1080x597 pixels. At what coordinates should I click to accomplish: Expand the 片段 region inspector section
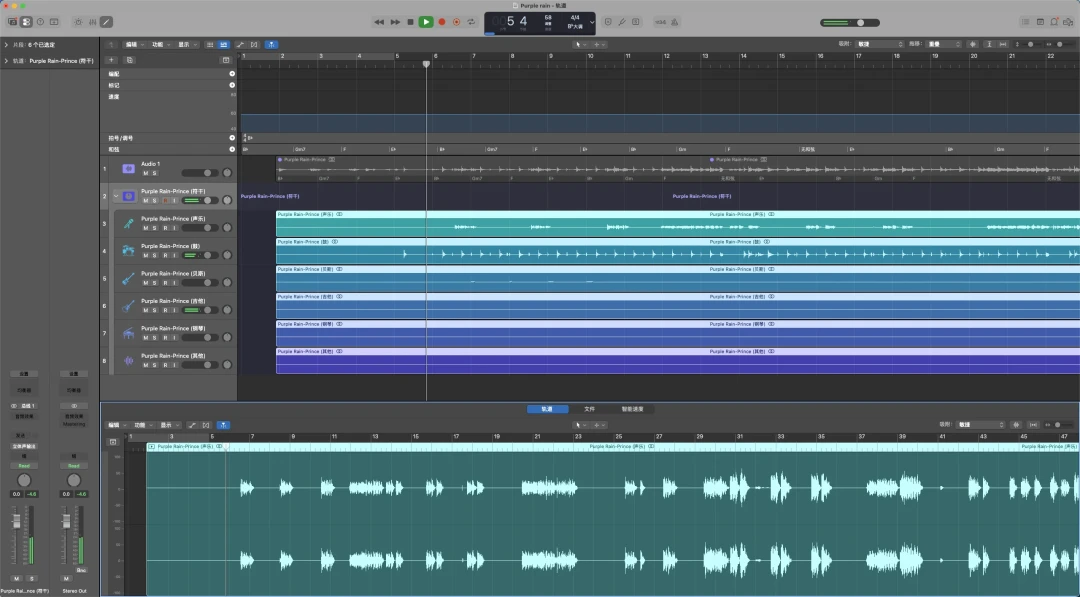coord(6,45)
